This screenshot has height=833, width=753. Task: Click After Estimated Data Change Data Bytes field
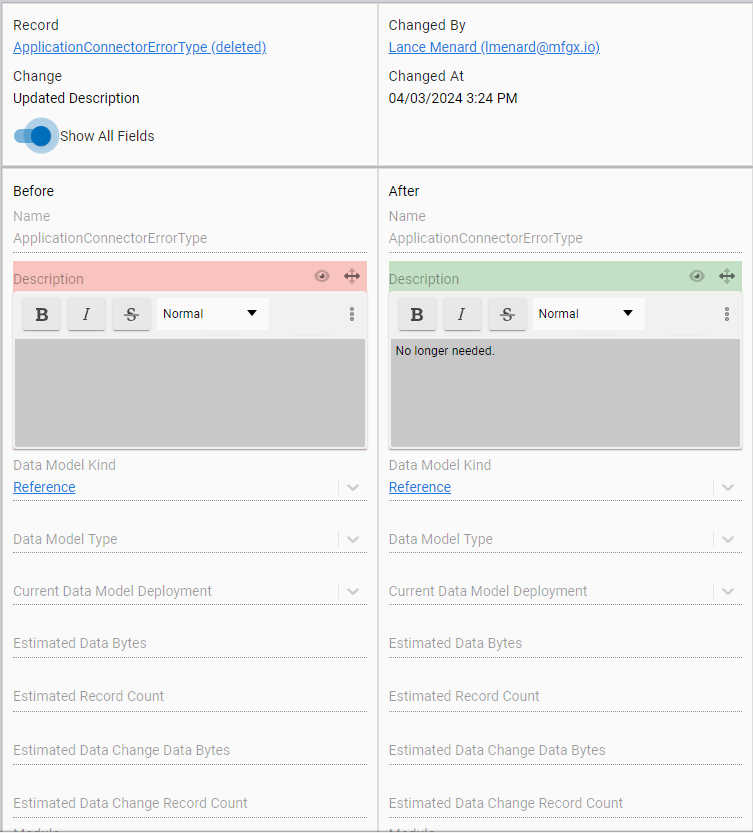click(565, 750)
